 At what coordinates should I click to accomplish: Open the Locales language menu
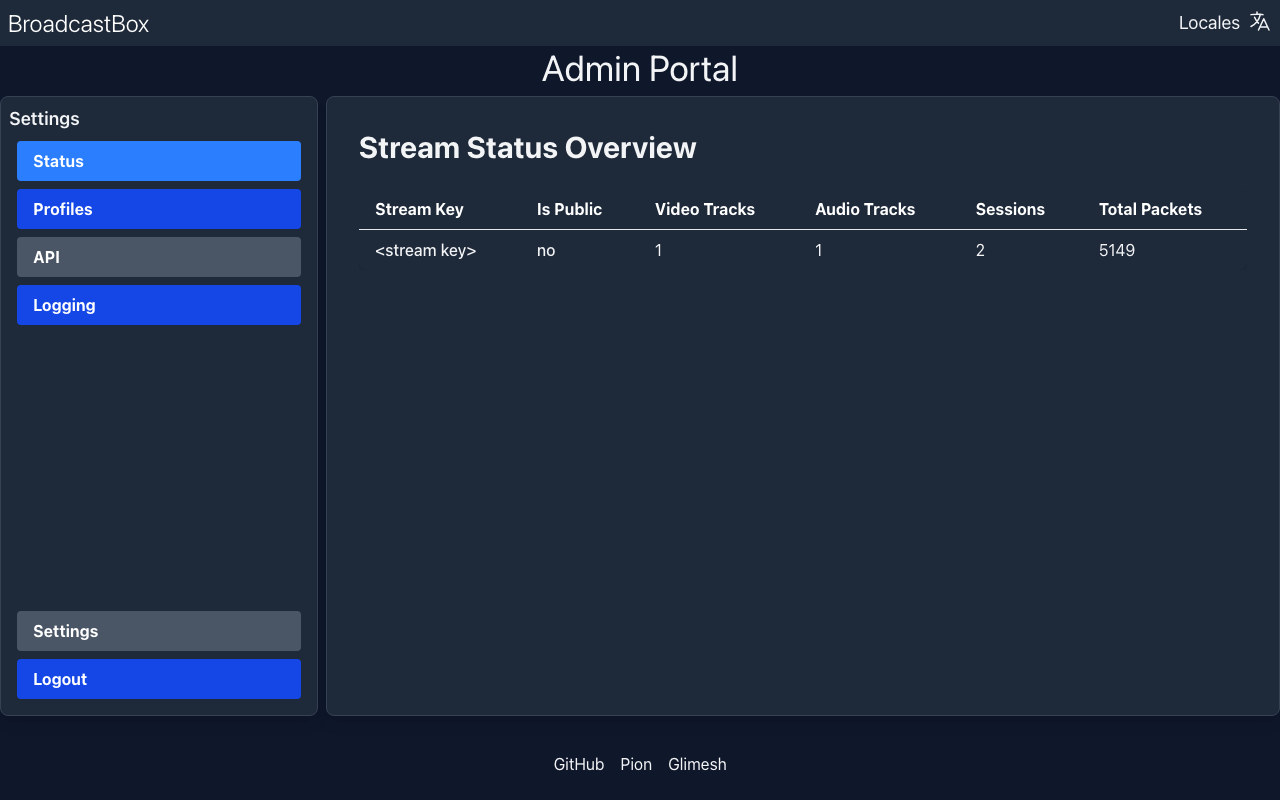tap(1224, 22)
